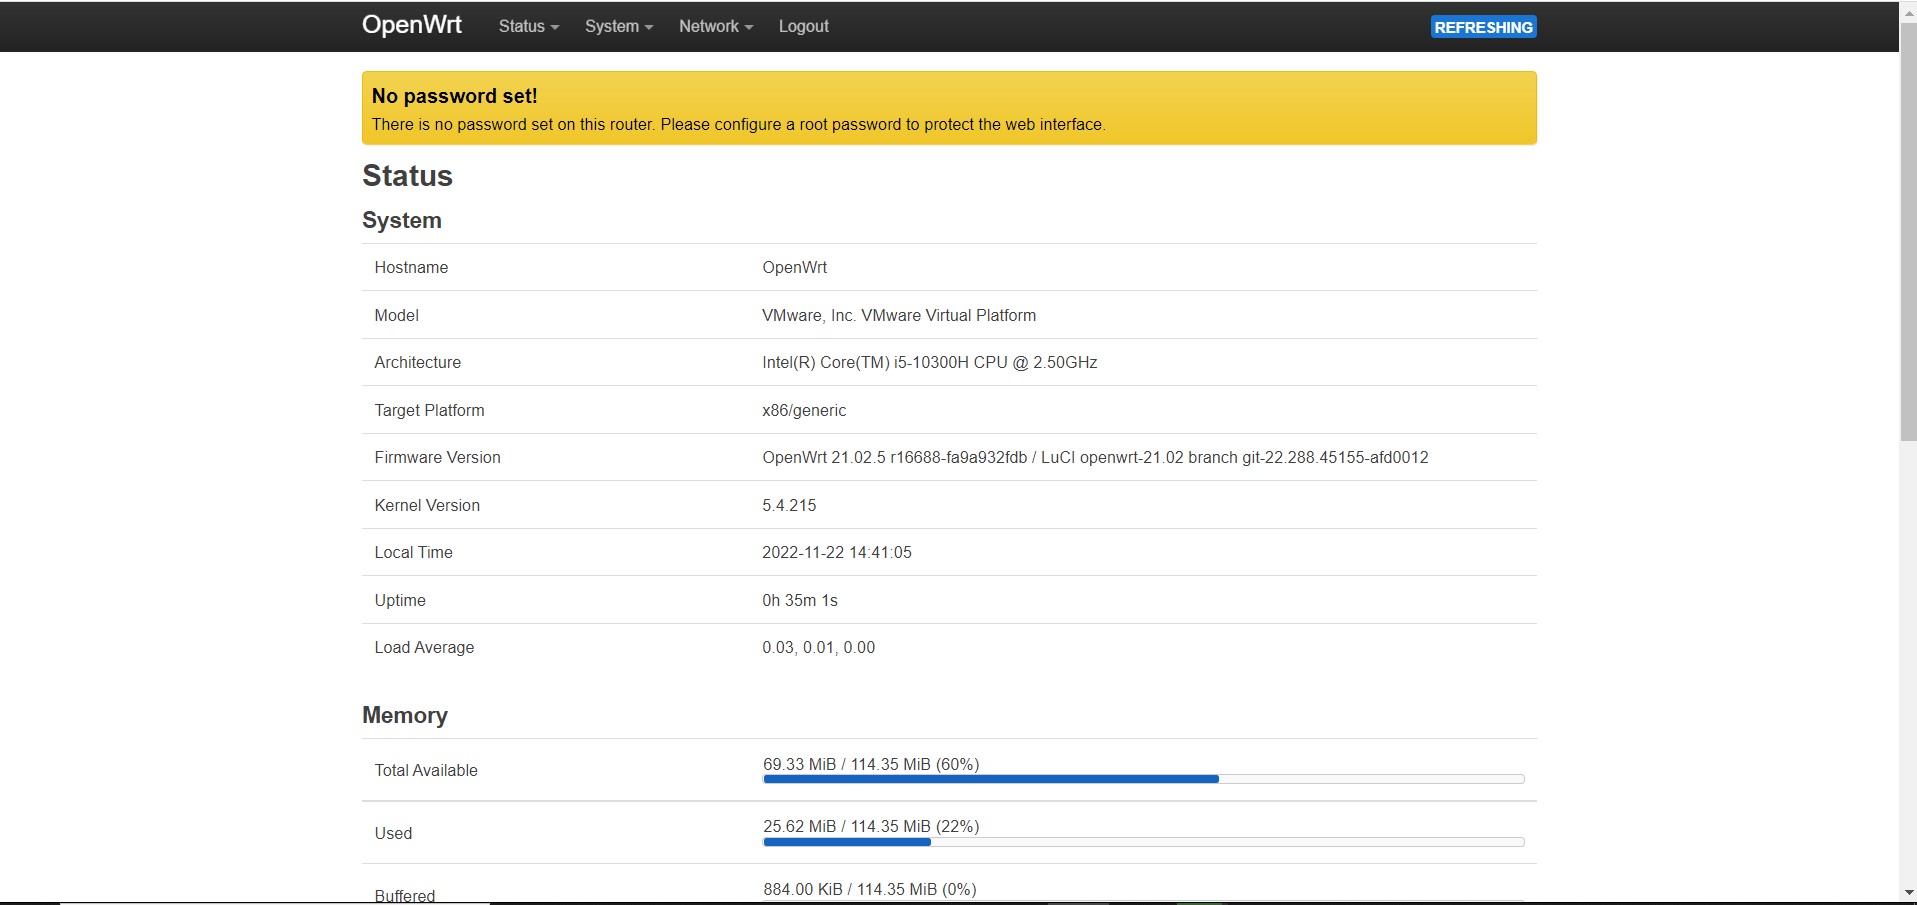Screen dimensions: 1917x905
Task: Click the Model row label
Action: (x=396, y=315)
